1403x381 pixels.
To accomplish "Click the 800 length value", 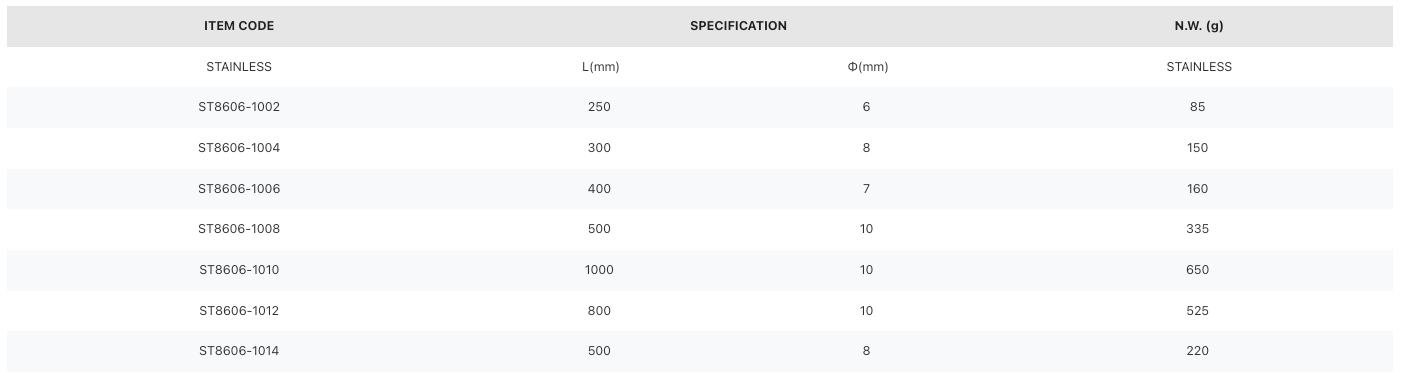I will pos(600,311).
